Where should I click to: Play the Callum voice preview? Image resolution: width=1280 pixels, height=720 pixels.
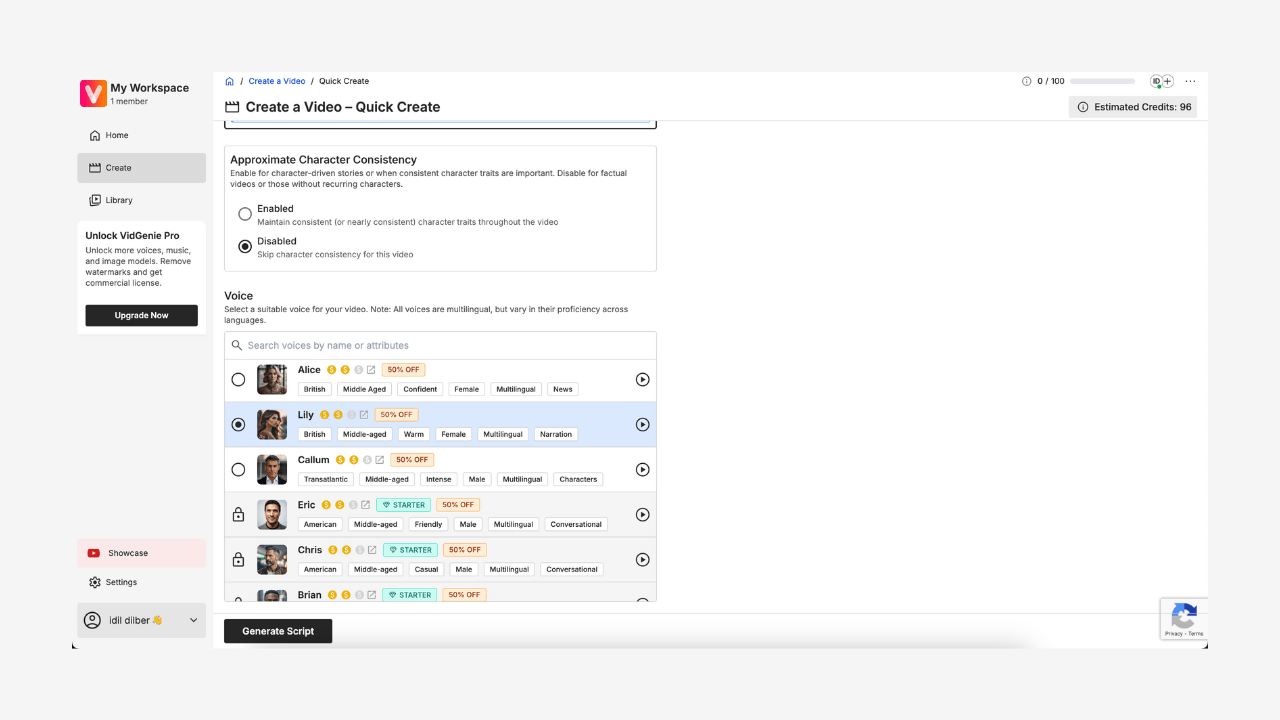[643, 469]
